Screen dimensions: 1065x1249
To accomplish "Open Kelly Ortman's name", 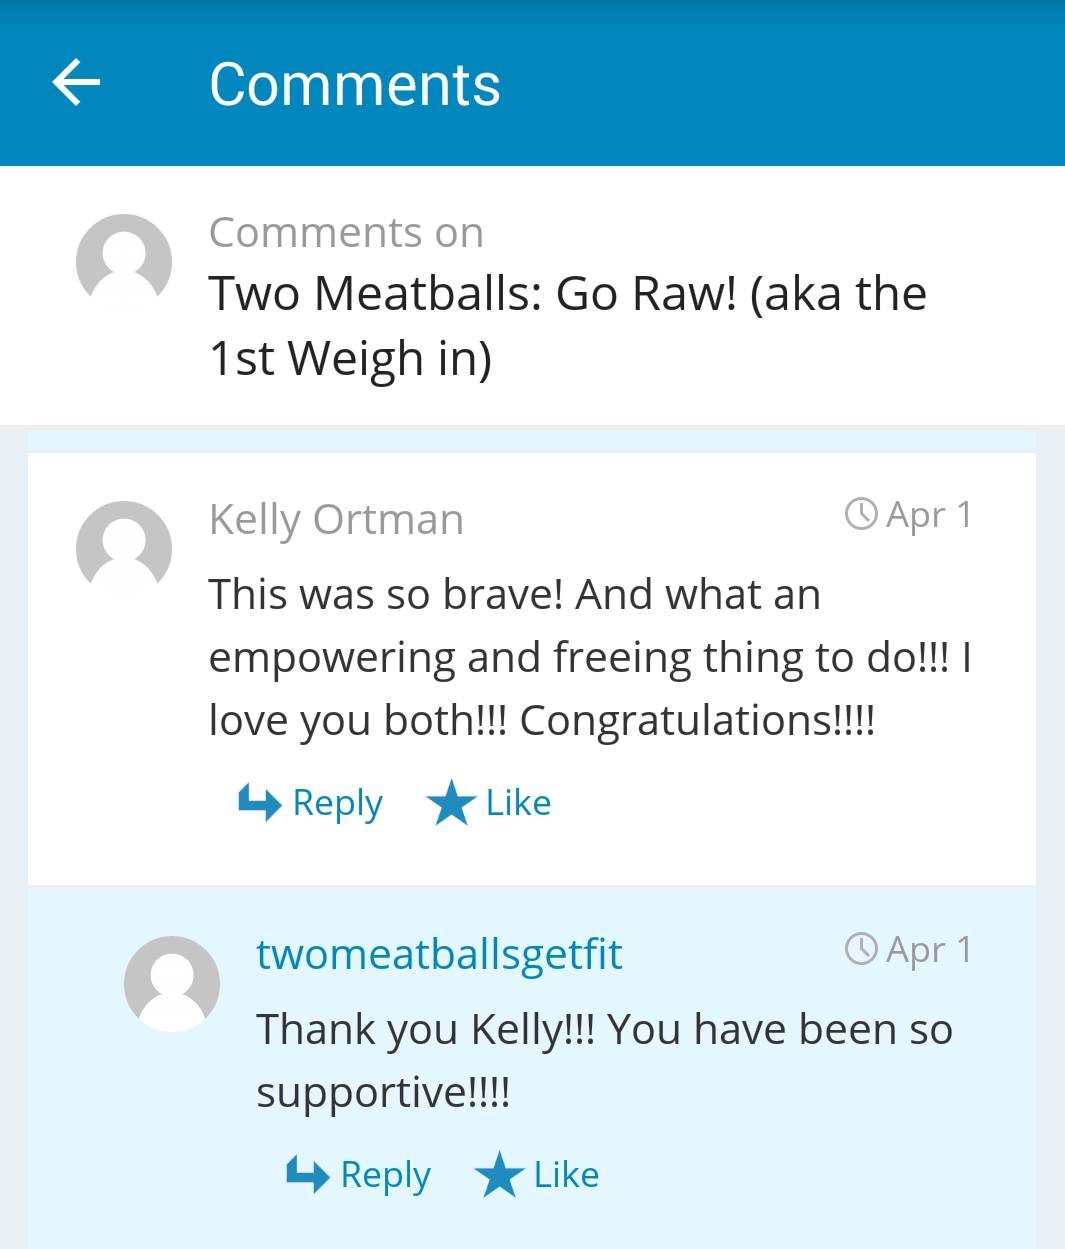I will [336, 519].
